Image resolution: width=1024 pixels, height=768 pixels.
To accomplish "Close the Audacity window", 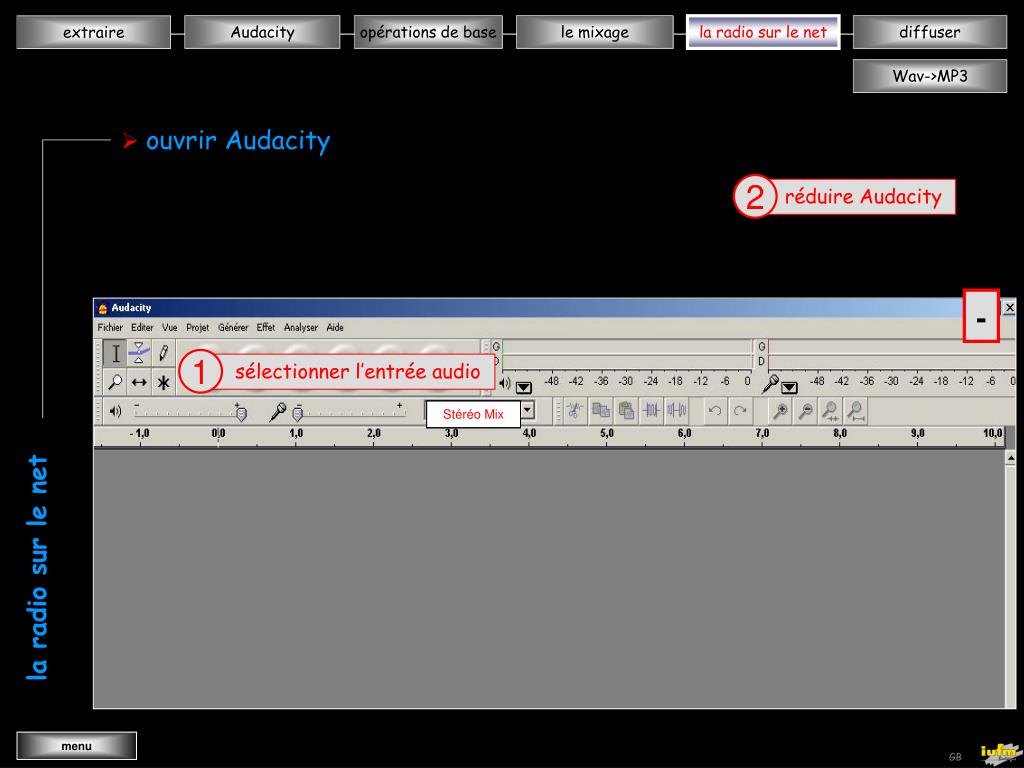I will (x=1009, y=308).
